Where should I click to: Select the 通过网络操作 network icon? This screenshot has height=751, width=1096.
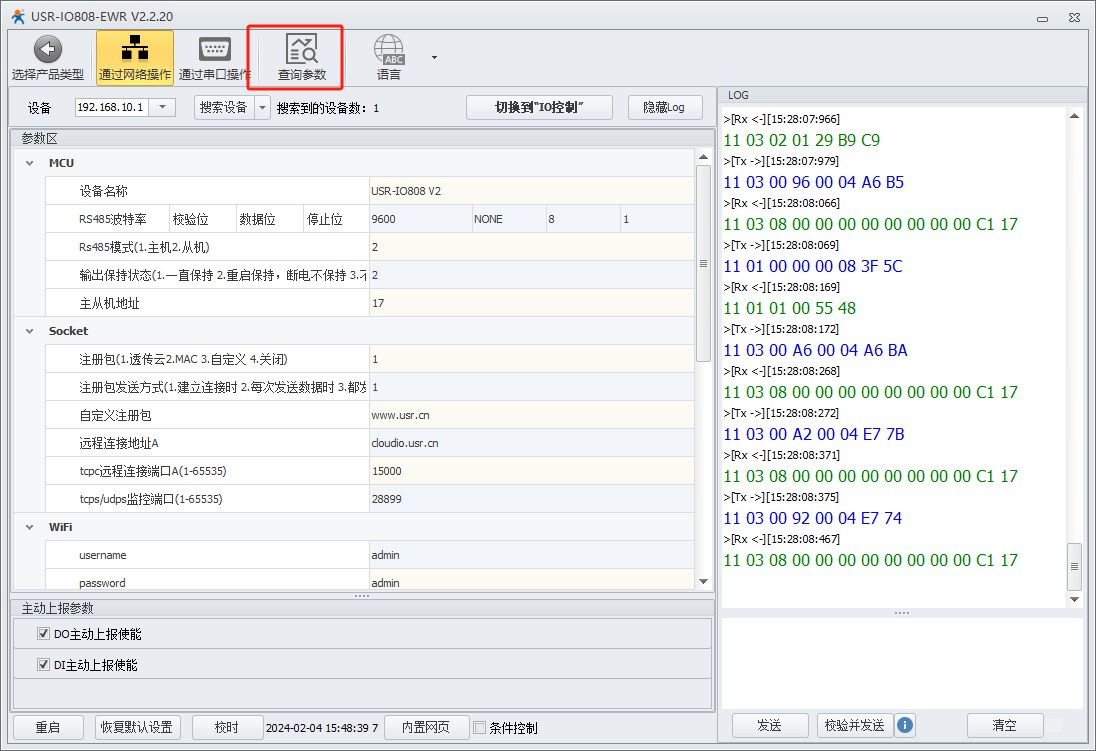(134, 50)
